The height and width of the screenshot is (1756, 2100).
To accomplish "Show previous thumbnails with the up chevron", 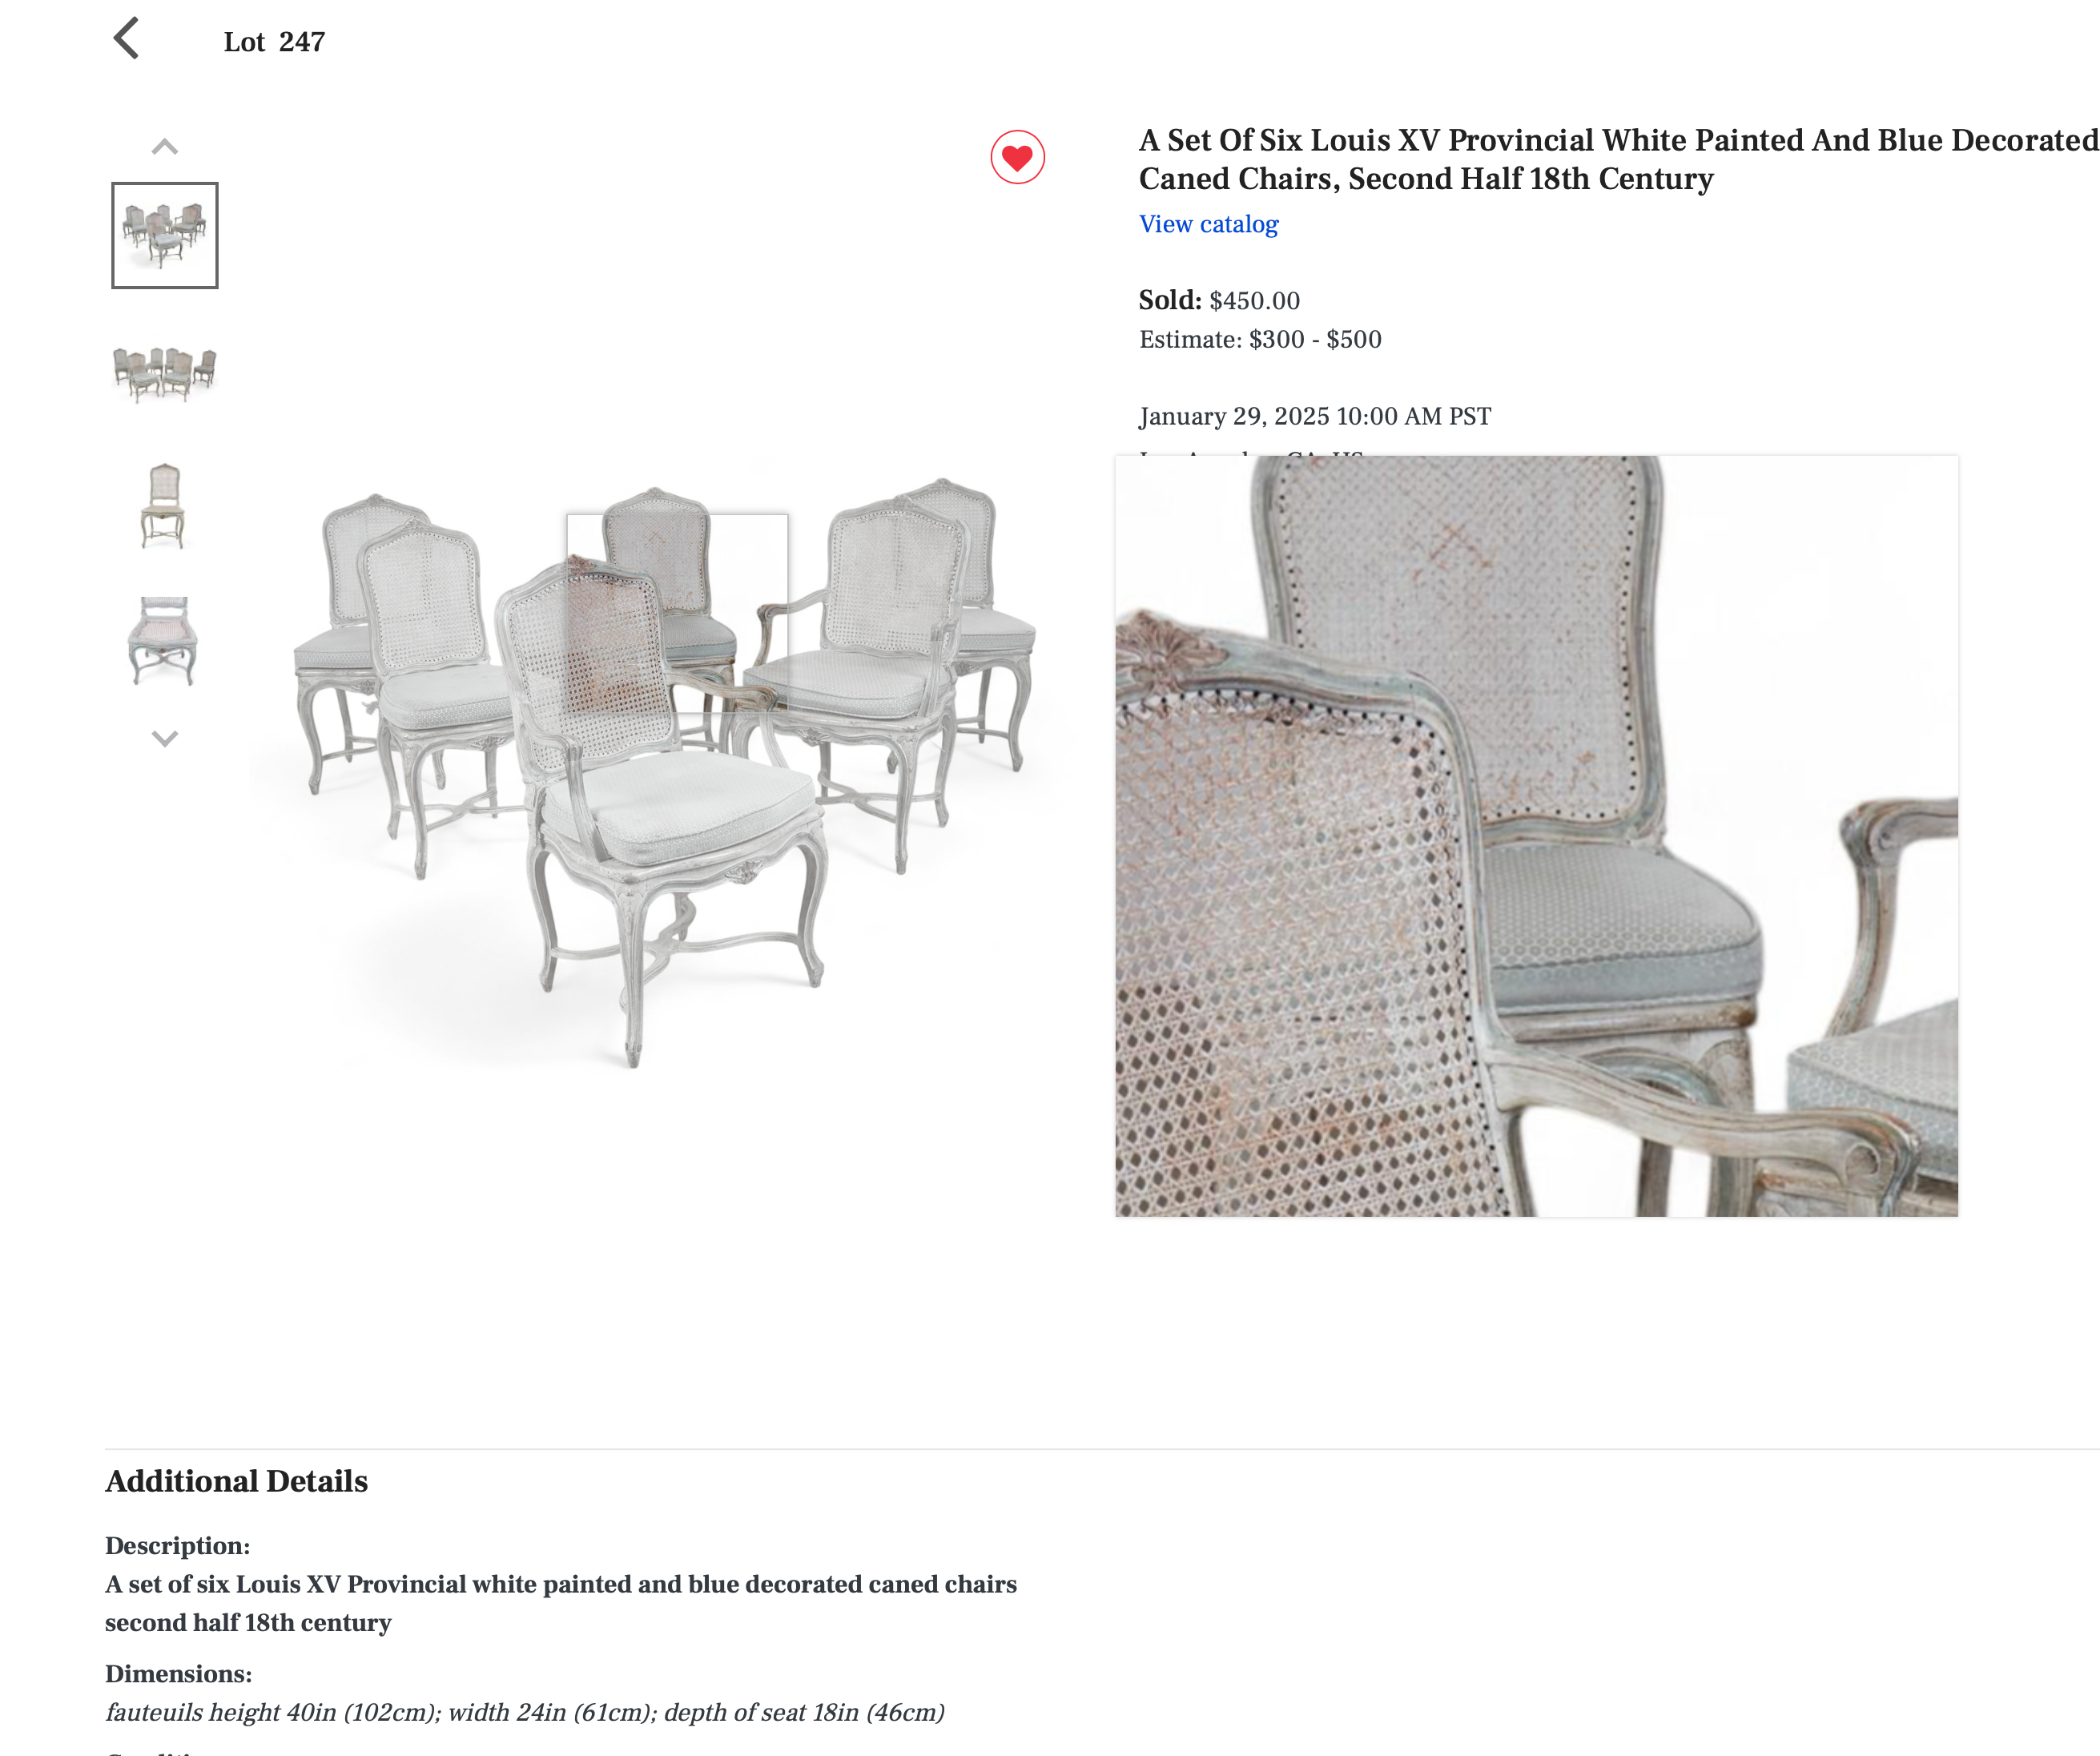I will [164, 147].
